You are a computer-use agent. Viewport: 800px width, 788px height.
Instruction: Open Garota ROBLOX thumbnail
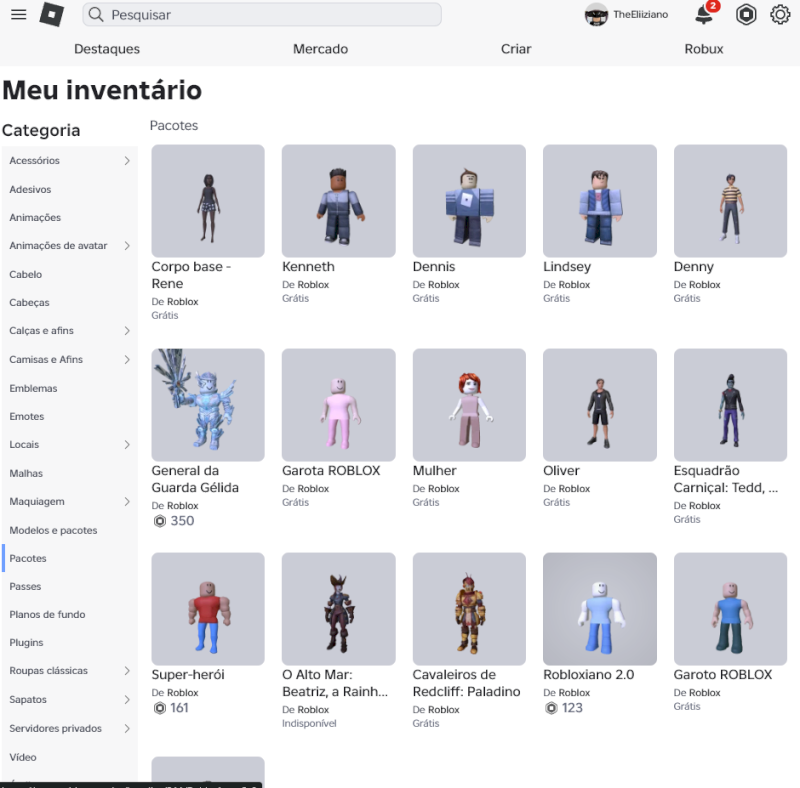tap(338, 405)
